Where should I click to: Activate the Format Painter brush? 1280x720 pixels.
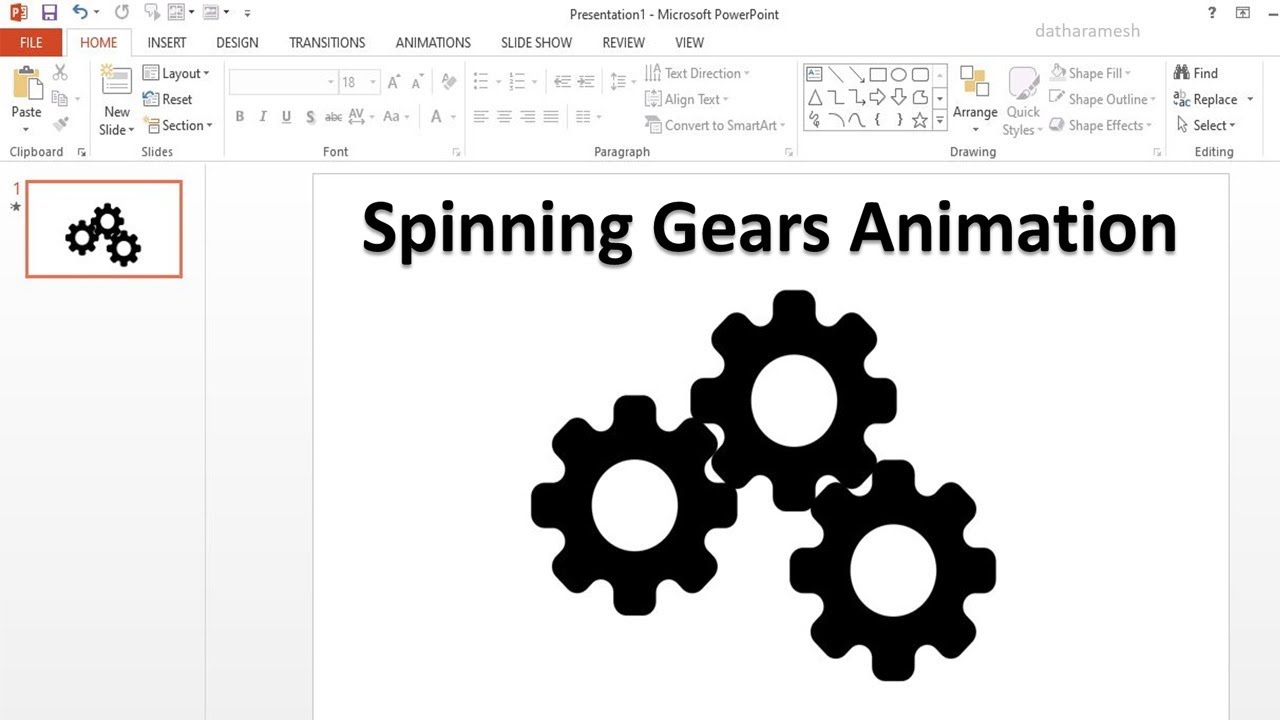pyautogui.click(x=60, y=125)
